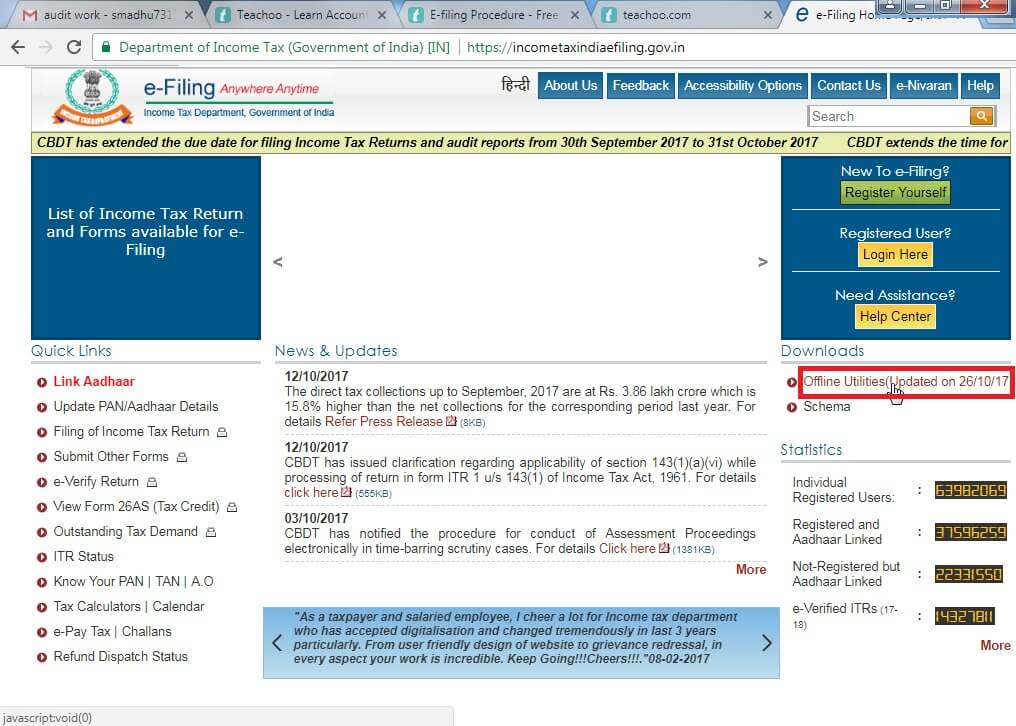Close the E-filing Procedure tab

tap(575, 15)
